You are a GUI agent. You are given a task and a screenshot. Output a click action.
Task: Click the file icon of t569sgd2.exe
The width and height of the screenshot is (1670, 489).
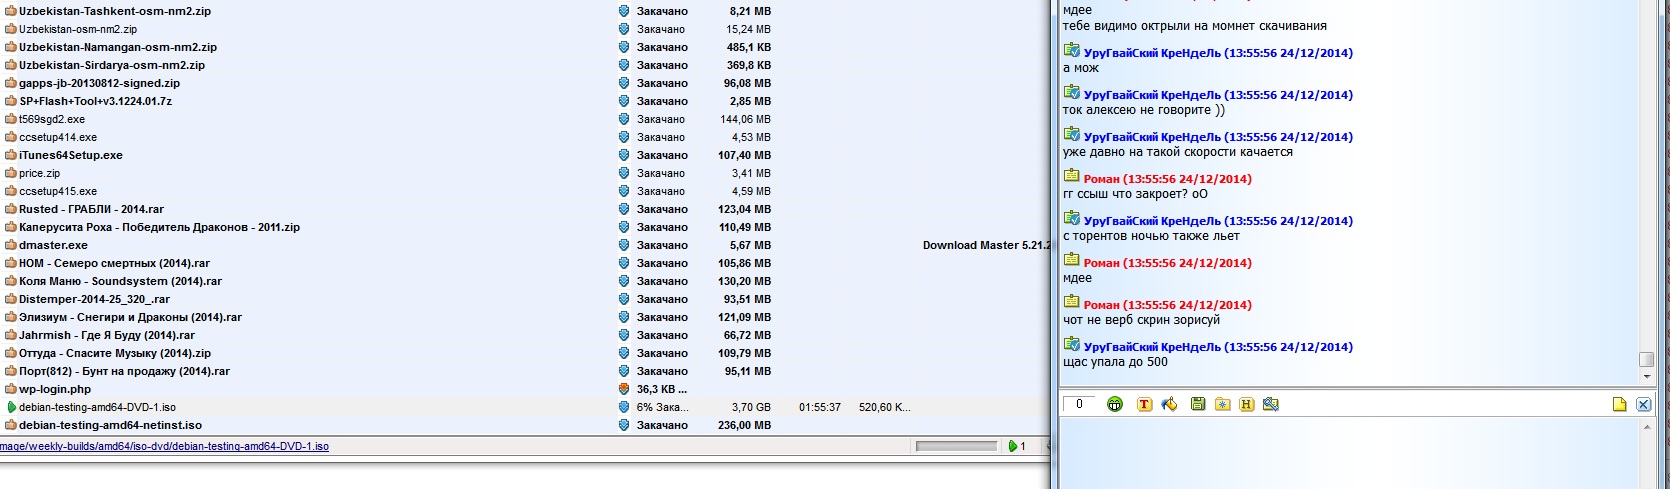tap(11, 119)
